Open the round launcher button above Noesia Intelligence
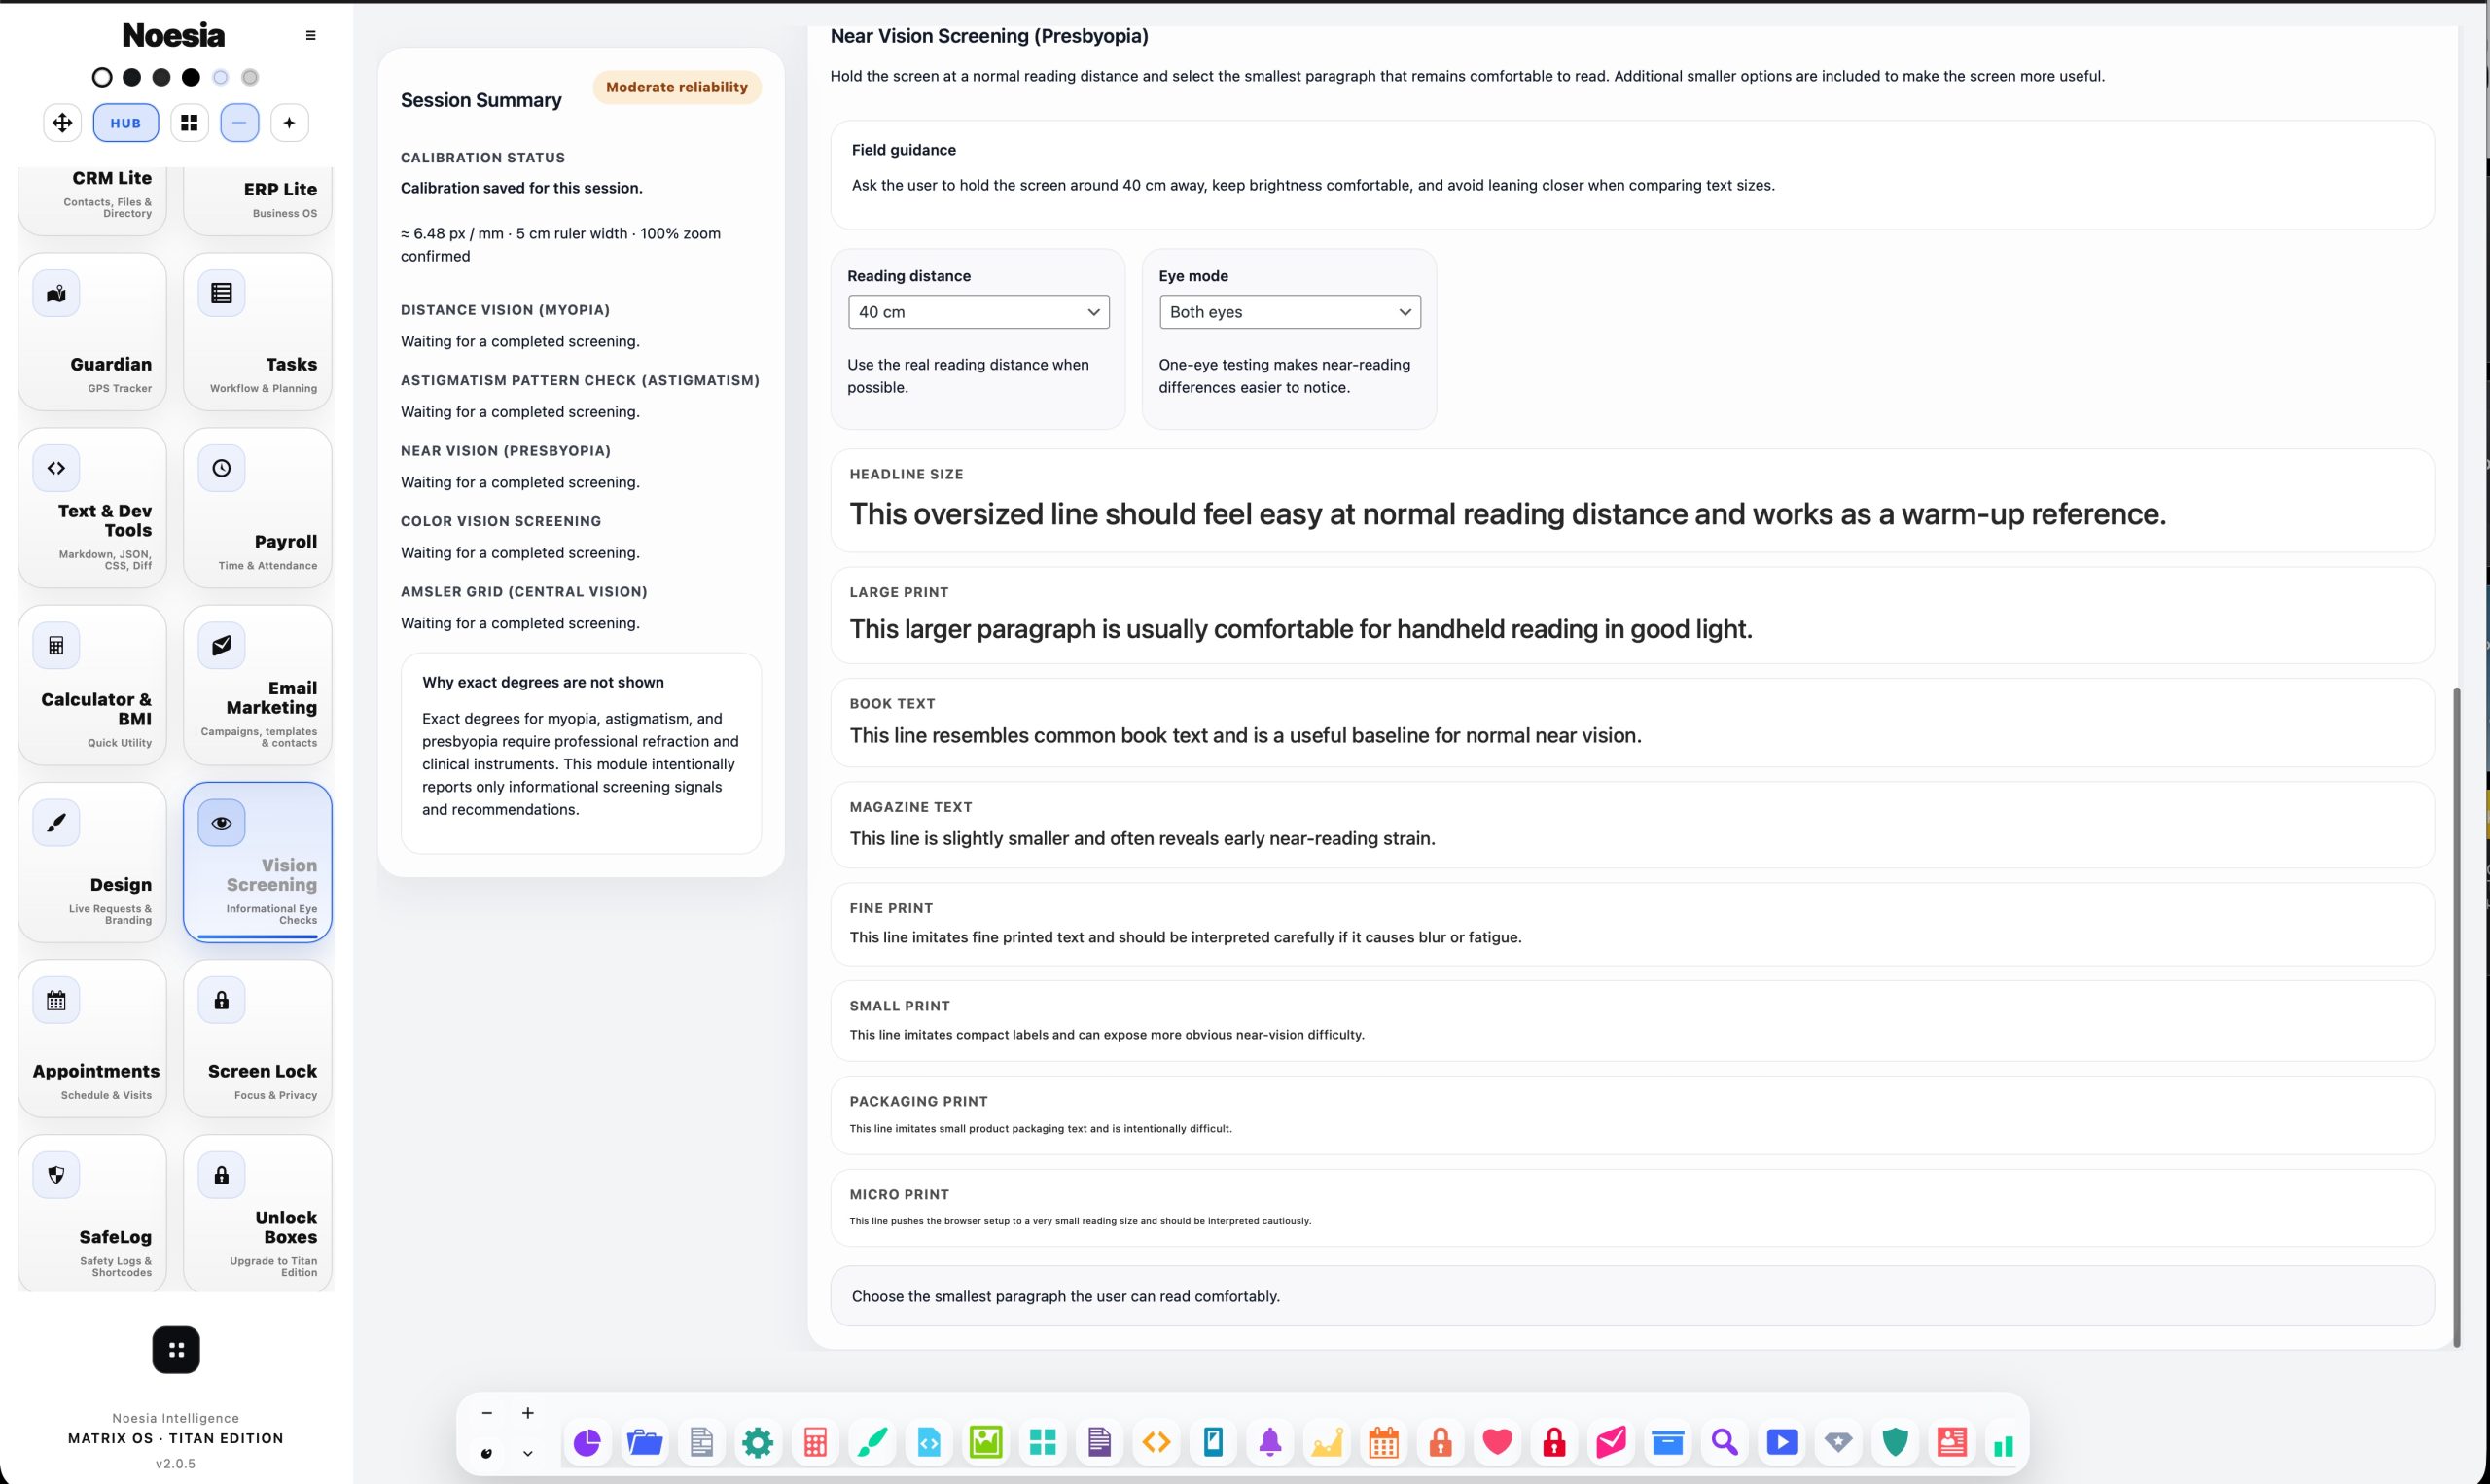The height and width of the screenshot is (1484, 2490). pos(176,1350)
